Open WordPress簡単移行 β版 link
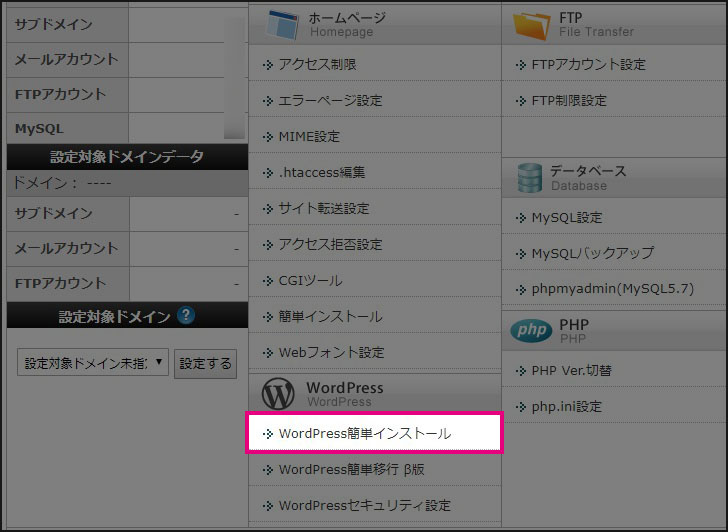The width and height of the screenshot is (728, 532). [x=351, y=469]
